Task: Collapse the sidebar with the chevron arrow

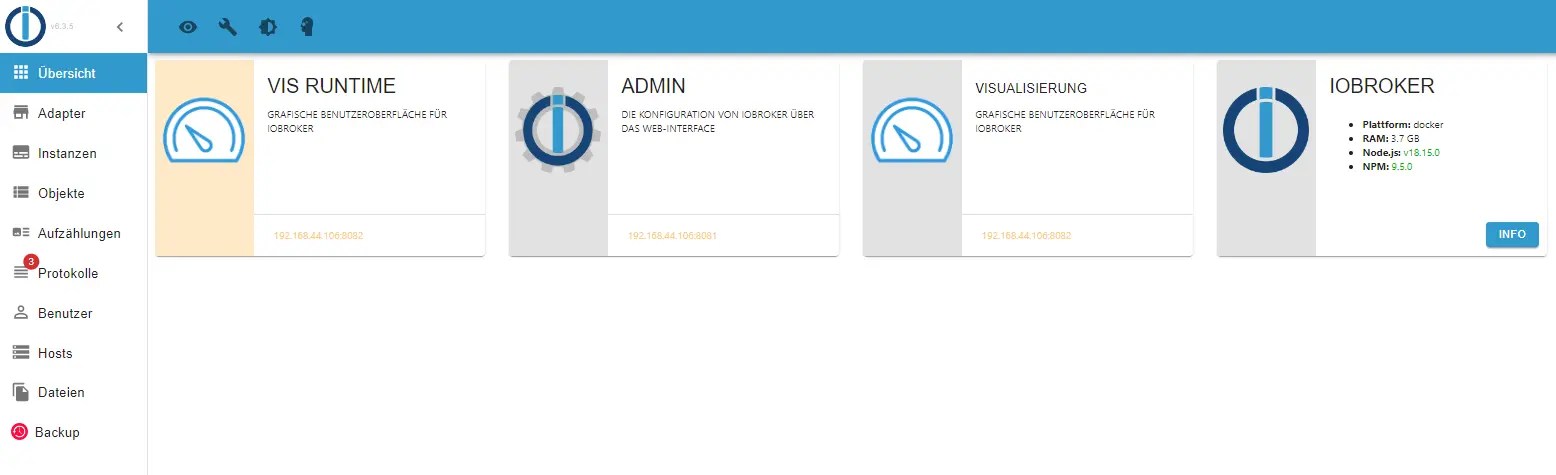Action: pos(120,27)
